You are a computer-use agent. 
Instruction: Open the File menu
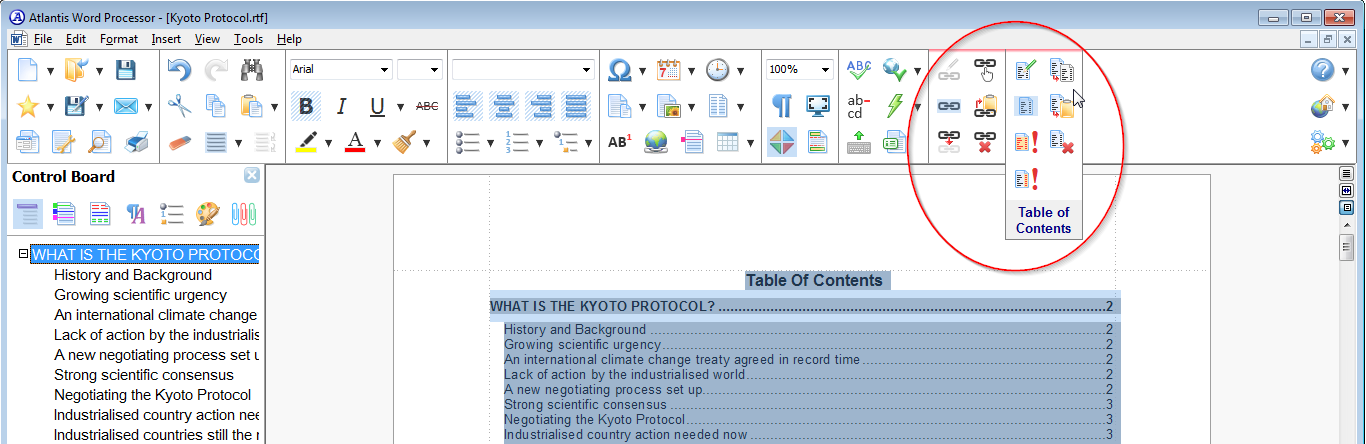click(43, 39)
